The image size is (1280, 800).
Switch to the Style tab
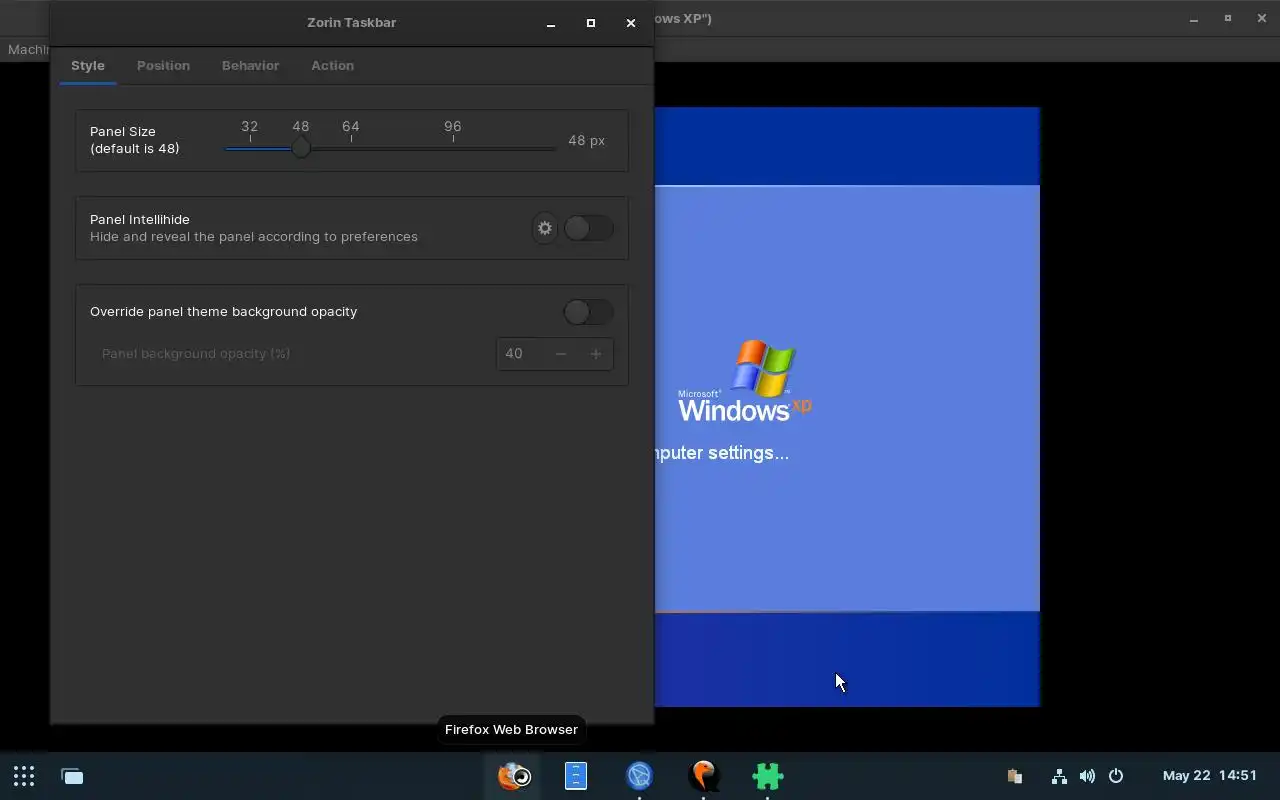88,65
